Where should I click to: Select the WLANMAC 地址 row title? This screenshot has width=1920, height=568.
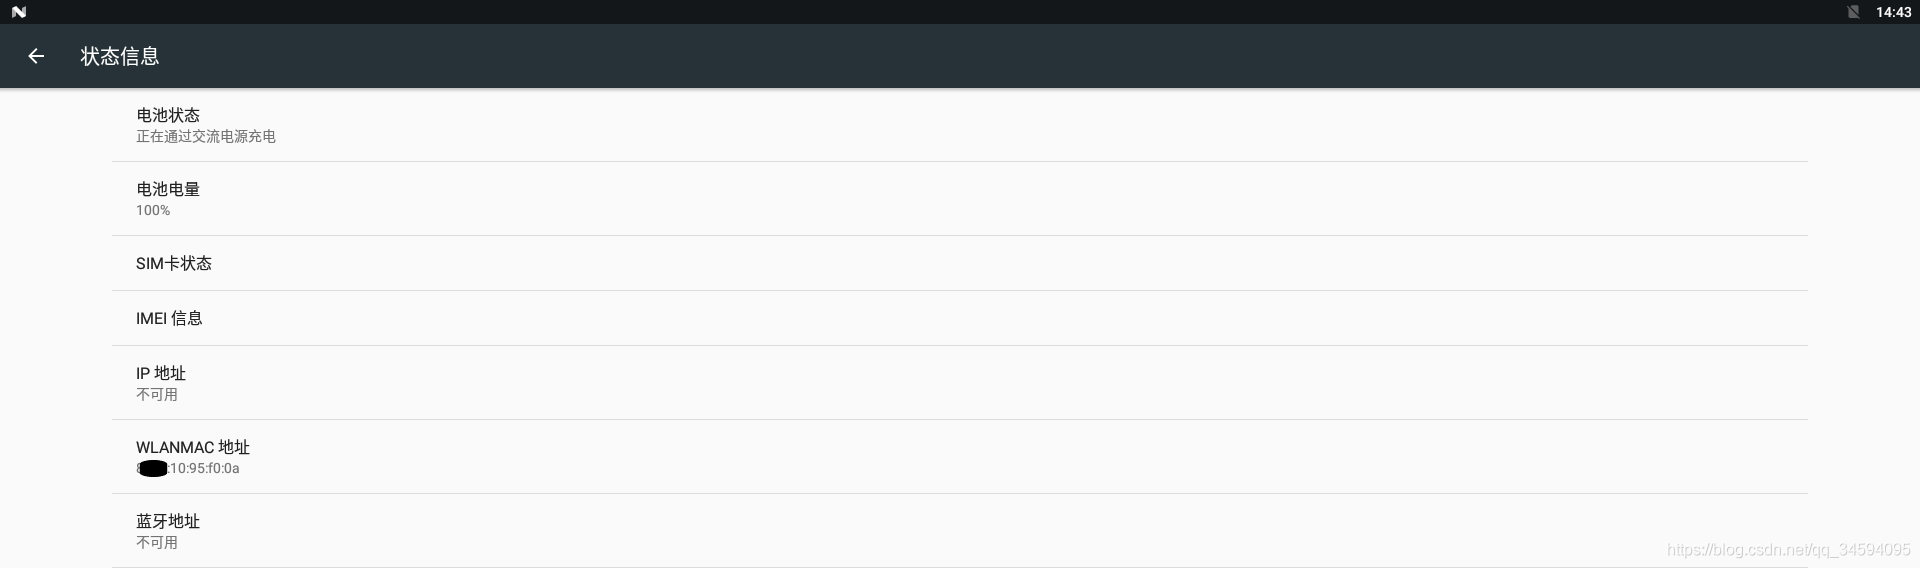[x=193, y=447]
